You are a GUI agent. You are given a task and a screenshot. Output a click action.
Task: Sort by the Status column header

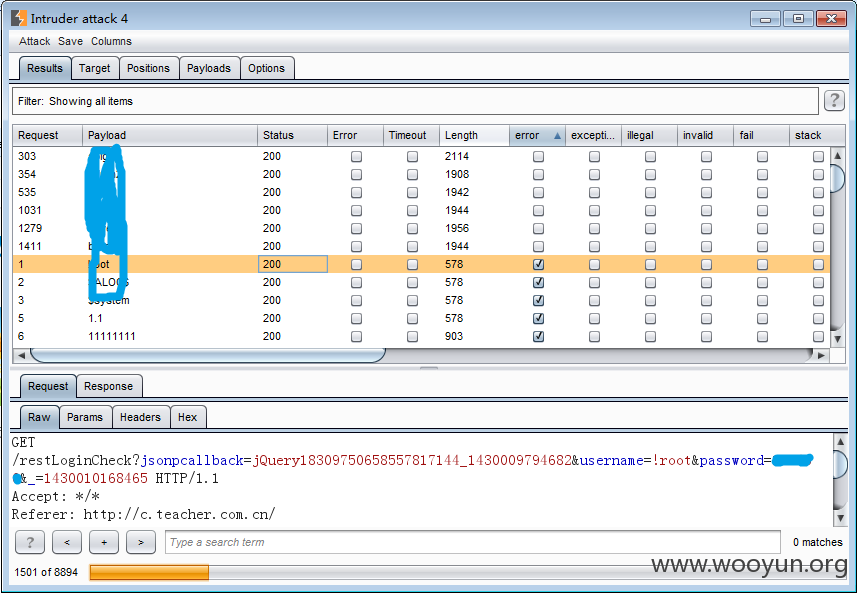pyautogui.click(x=292, y=136)
